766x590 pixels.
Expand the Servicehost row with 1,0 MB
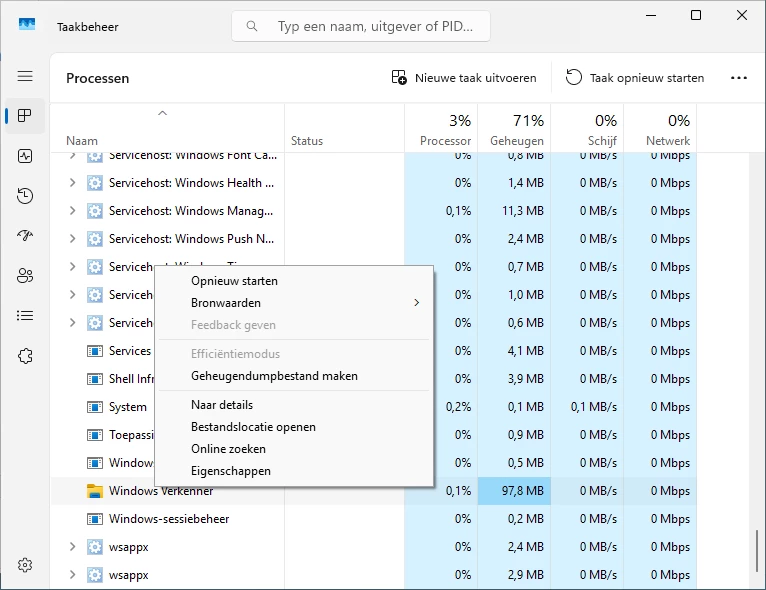pyautogui.click(x=72, y=295)
